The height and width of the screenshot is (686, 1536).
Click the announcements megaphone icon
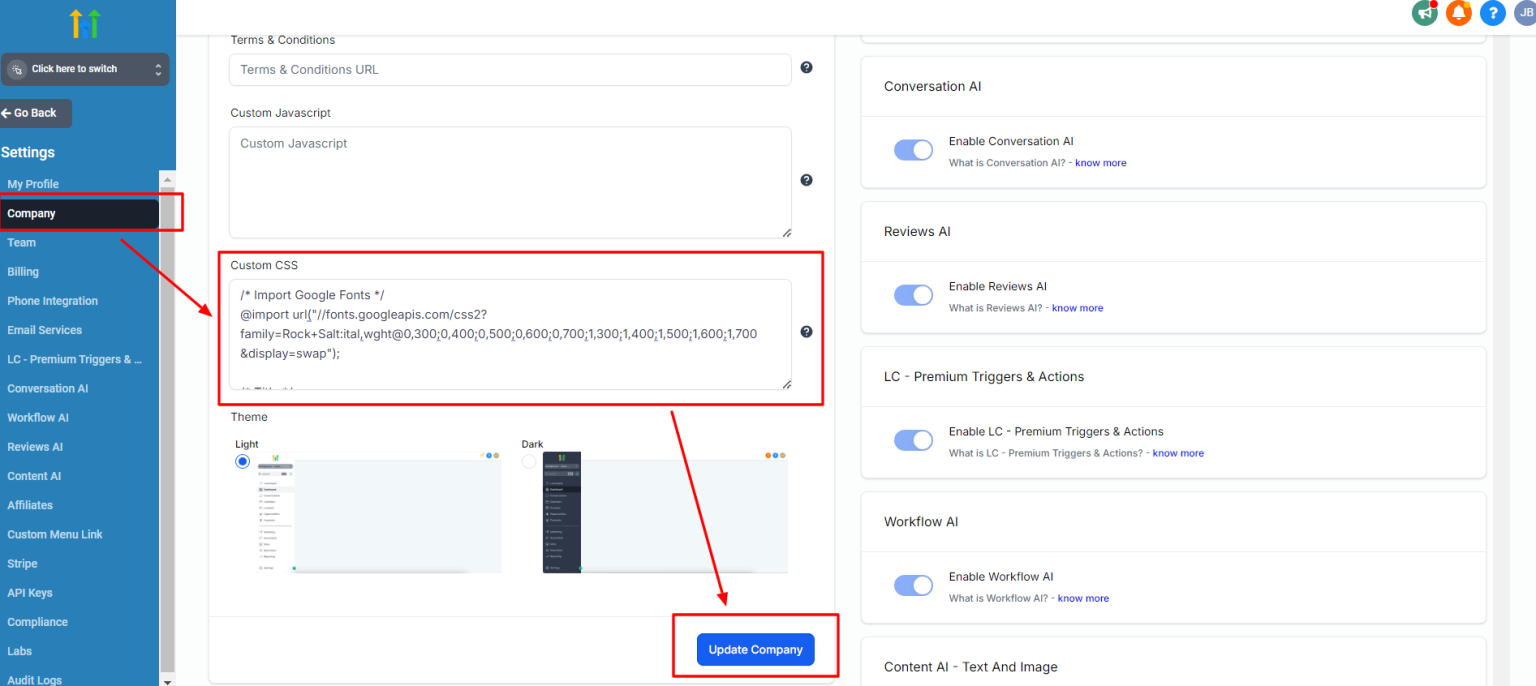1424,13
